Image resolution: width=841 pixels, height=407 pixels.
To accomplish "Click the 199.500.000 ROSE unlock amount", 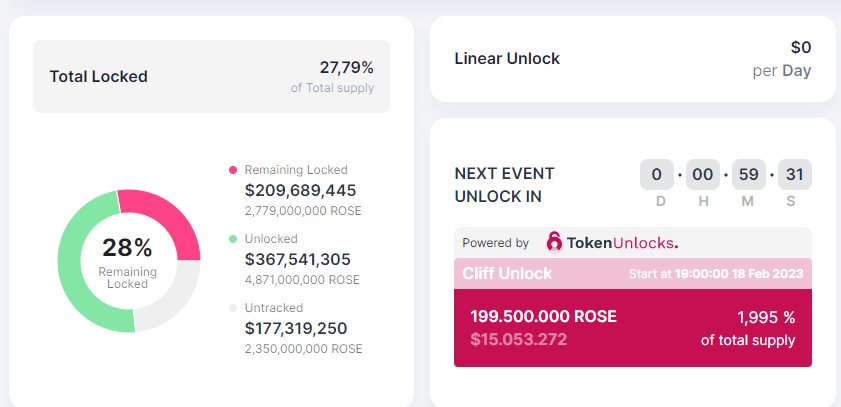I will pyautogui.click(x=543, y=316).
